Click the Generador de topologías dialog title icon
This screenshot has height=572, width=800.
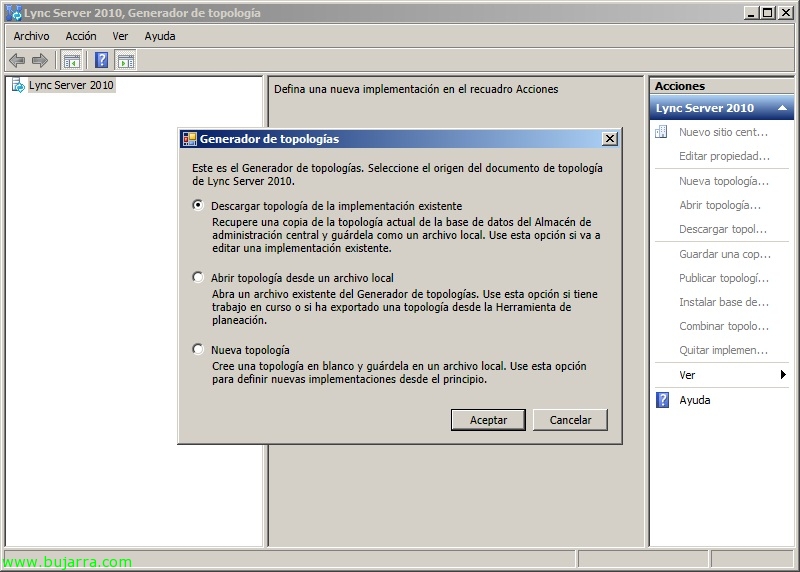coord(190,139)
